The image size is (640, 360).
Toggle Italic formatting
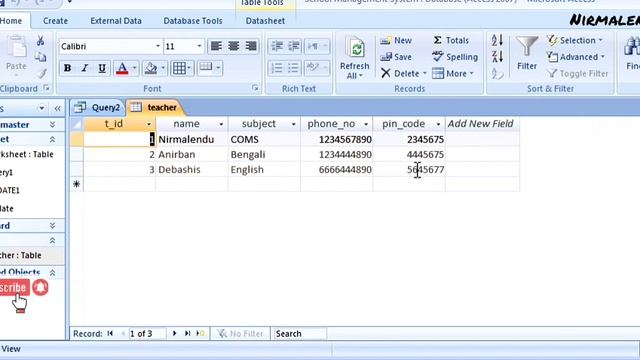pyautogui.click(x=84, y=68)
